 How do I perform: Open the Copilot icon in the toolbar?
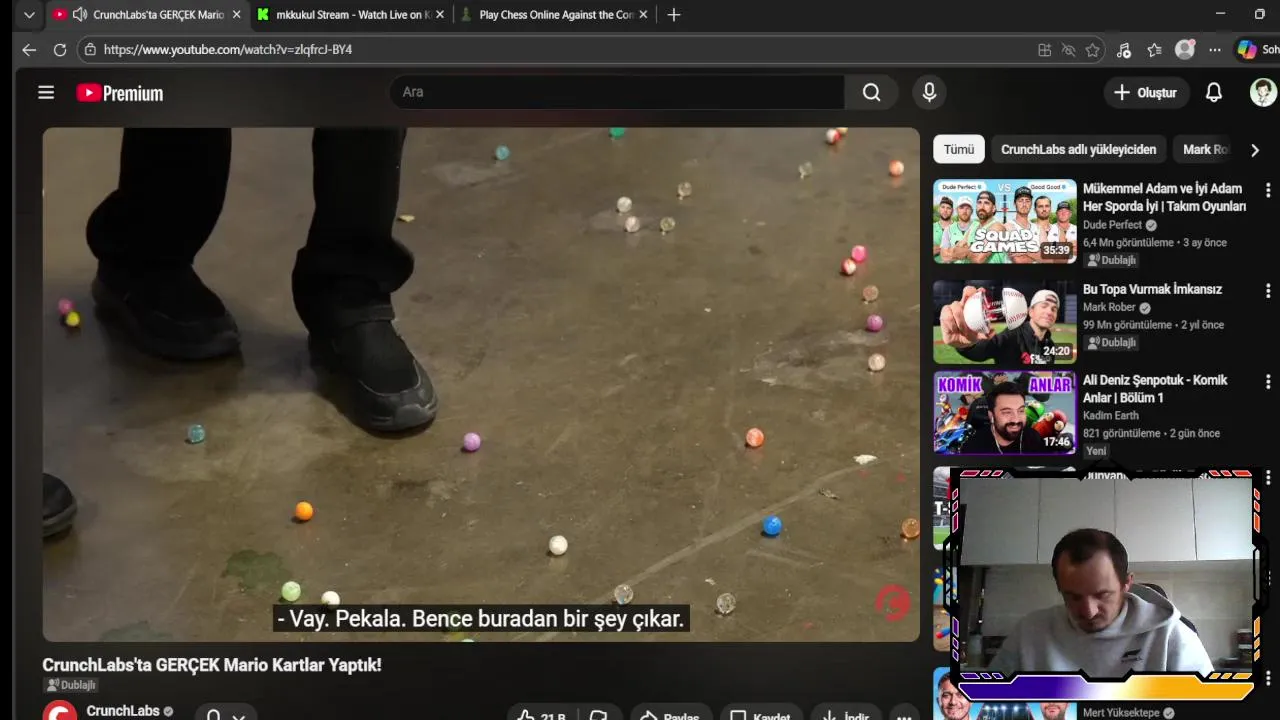click(x=1247, y=49)
